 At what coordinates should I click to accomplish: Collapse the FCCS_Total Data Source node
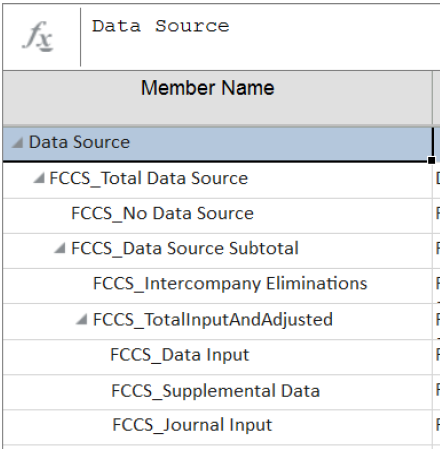click(x=39, y=178)
